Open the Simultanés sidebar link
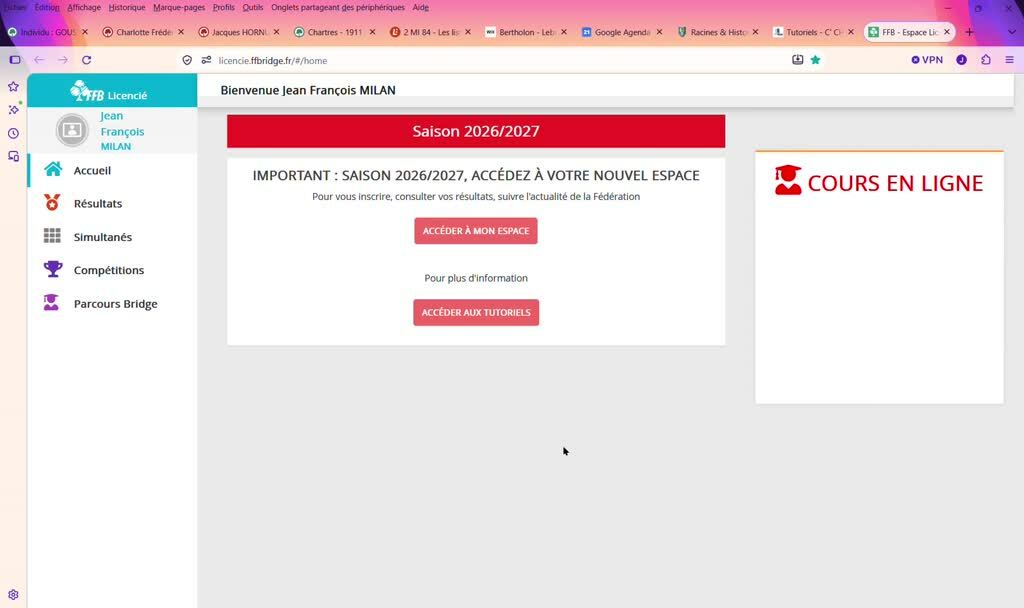This screenshot has width=1024, height=608. point(103,237)
